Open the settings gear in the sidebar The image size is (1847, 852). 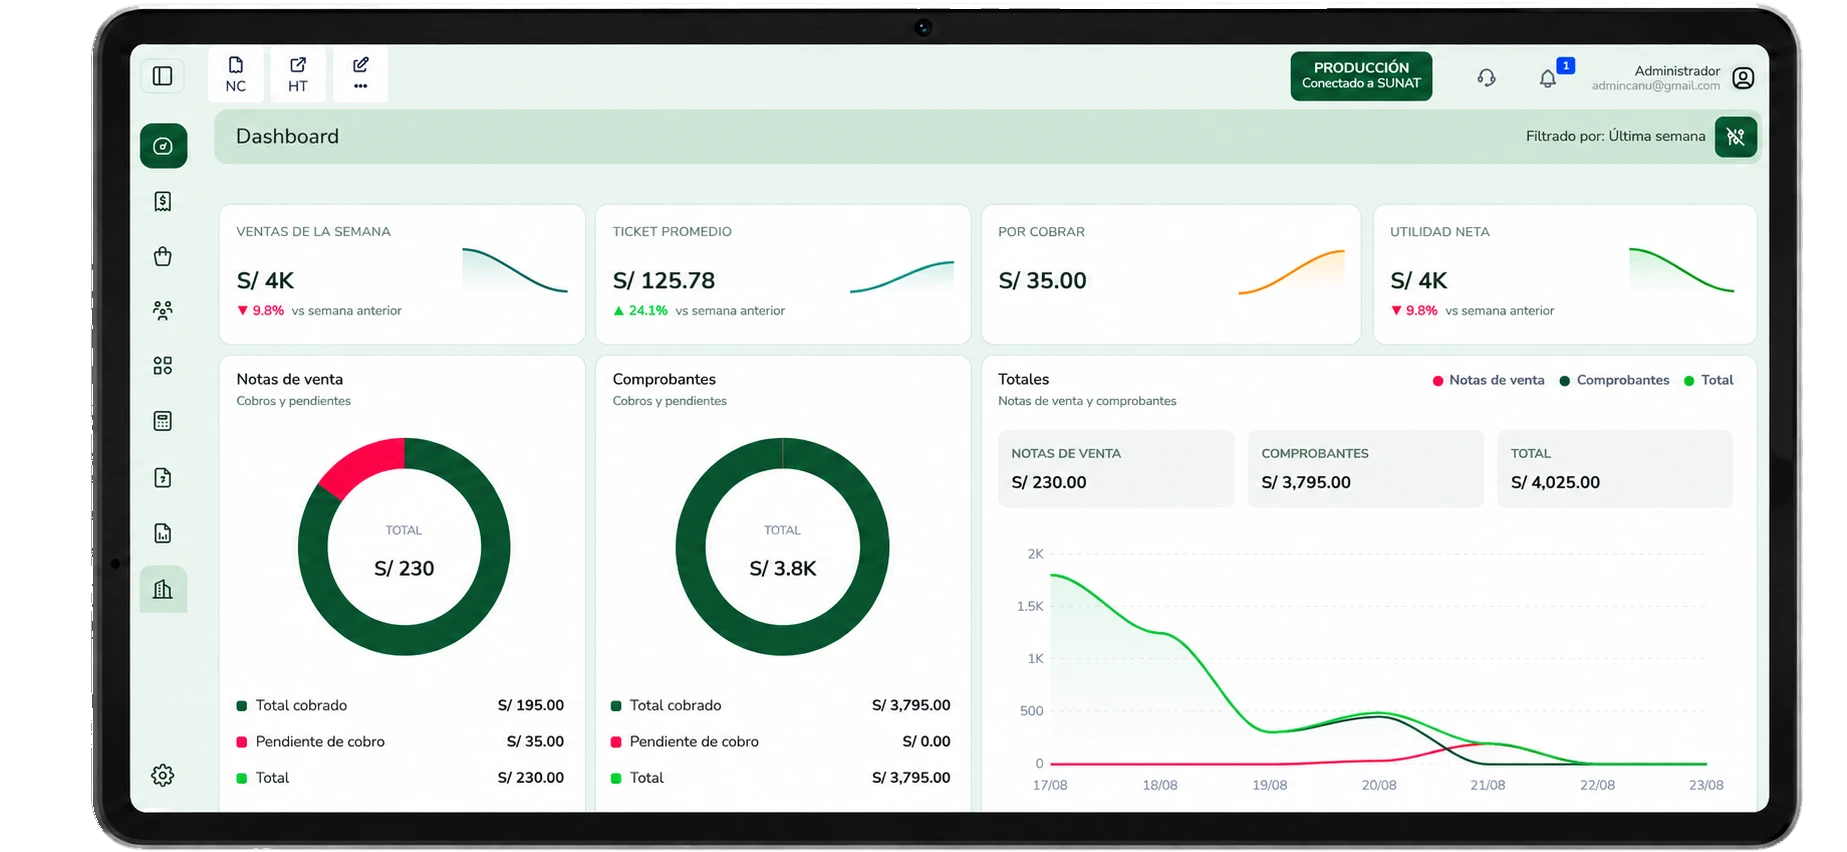coord(163,775)
